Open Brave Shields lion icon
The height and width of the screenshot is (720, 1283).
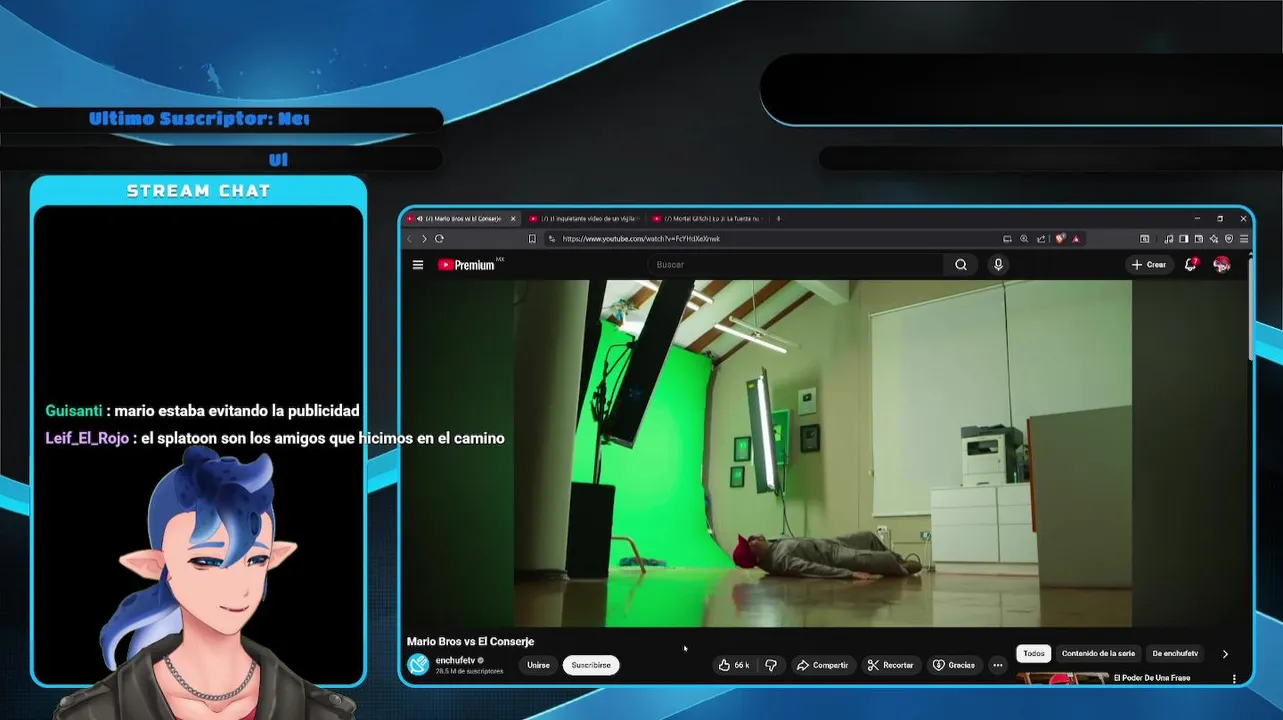point(1060,239)
